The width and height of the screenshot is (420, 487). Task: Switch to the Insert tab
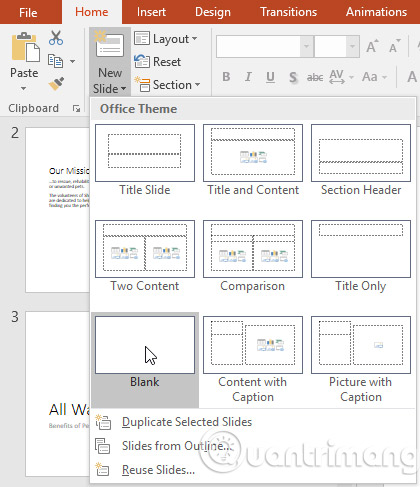point(151,12)
